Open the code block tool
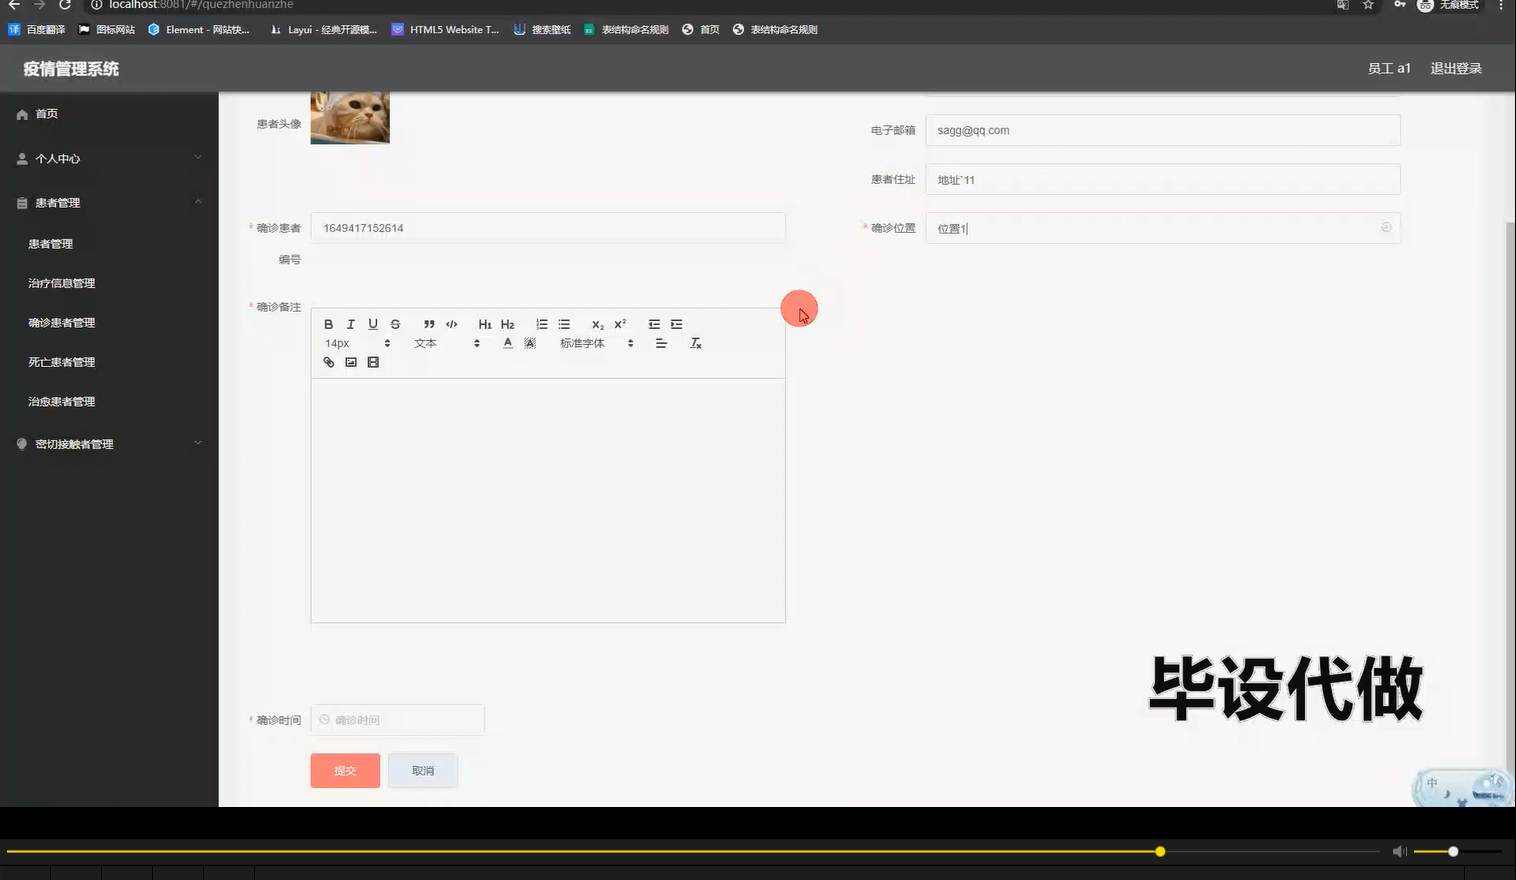Viewport: 1516px width, 880px height. (x=451, y=323)
